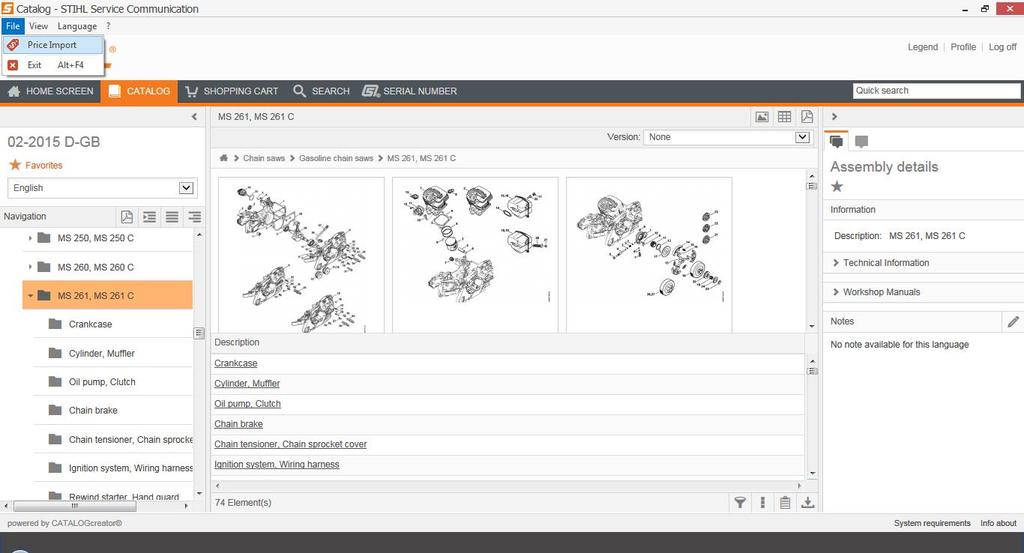Screen dimensions: 1024x553
Task: Open the Serial Number tab
Action: coord(409,91)
